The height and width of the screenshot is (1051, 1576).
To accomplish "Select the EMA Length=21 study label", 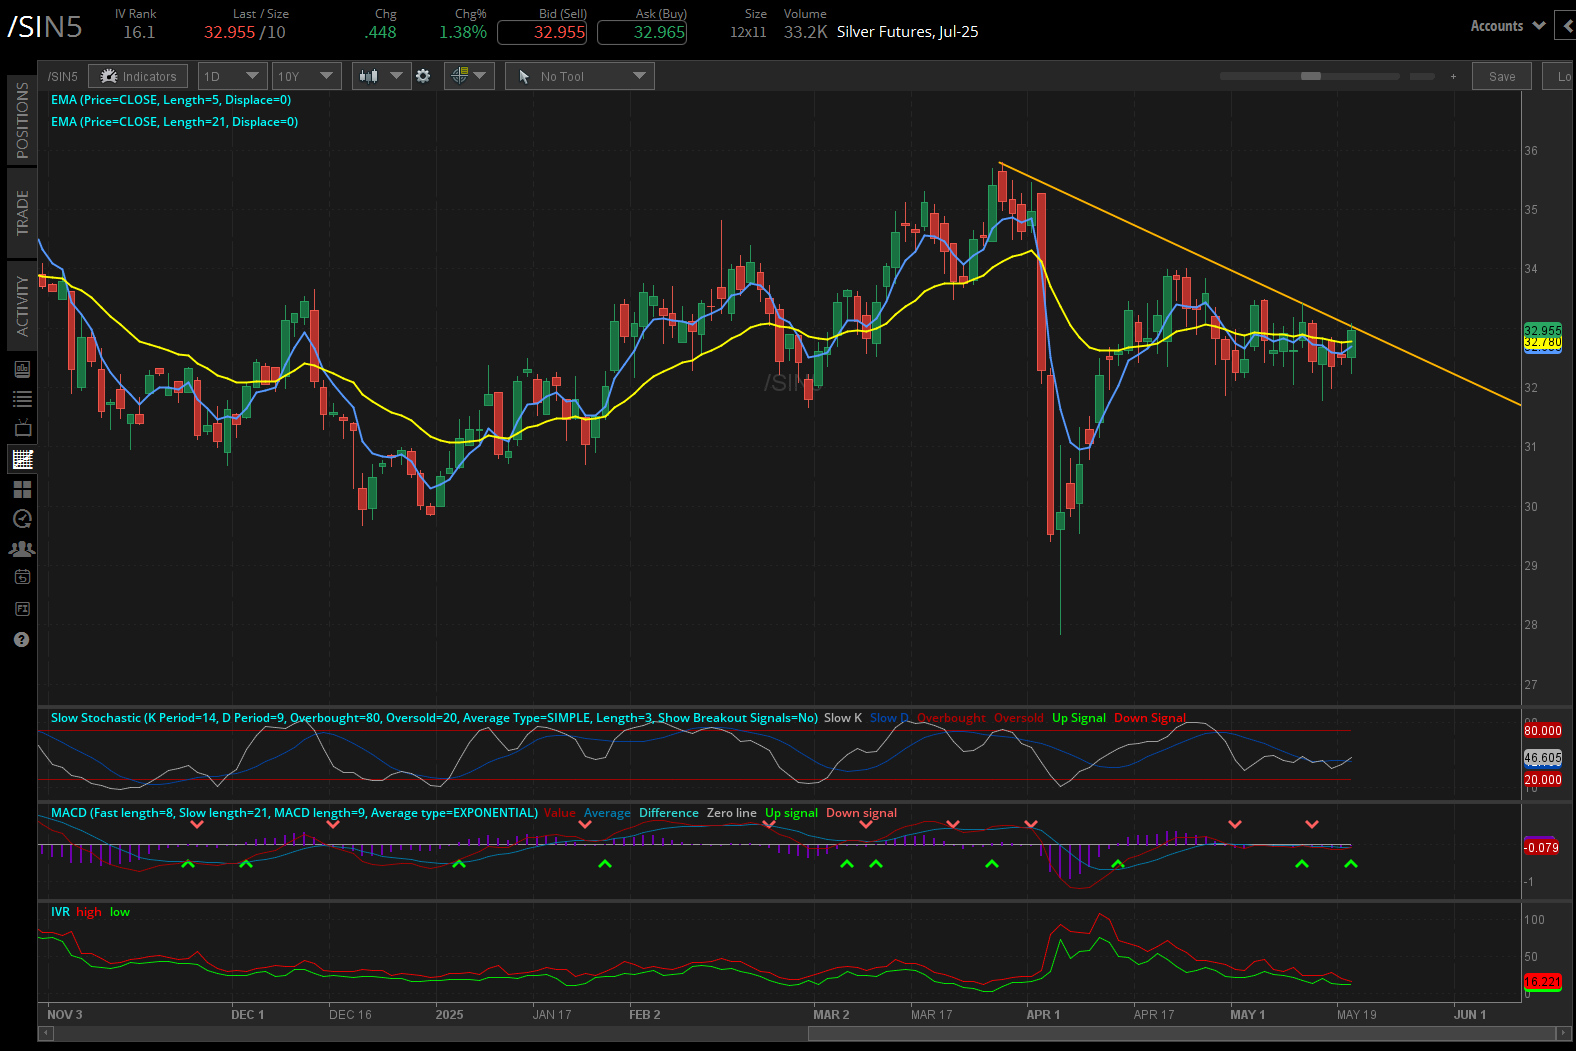I will 174,122.
